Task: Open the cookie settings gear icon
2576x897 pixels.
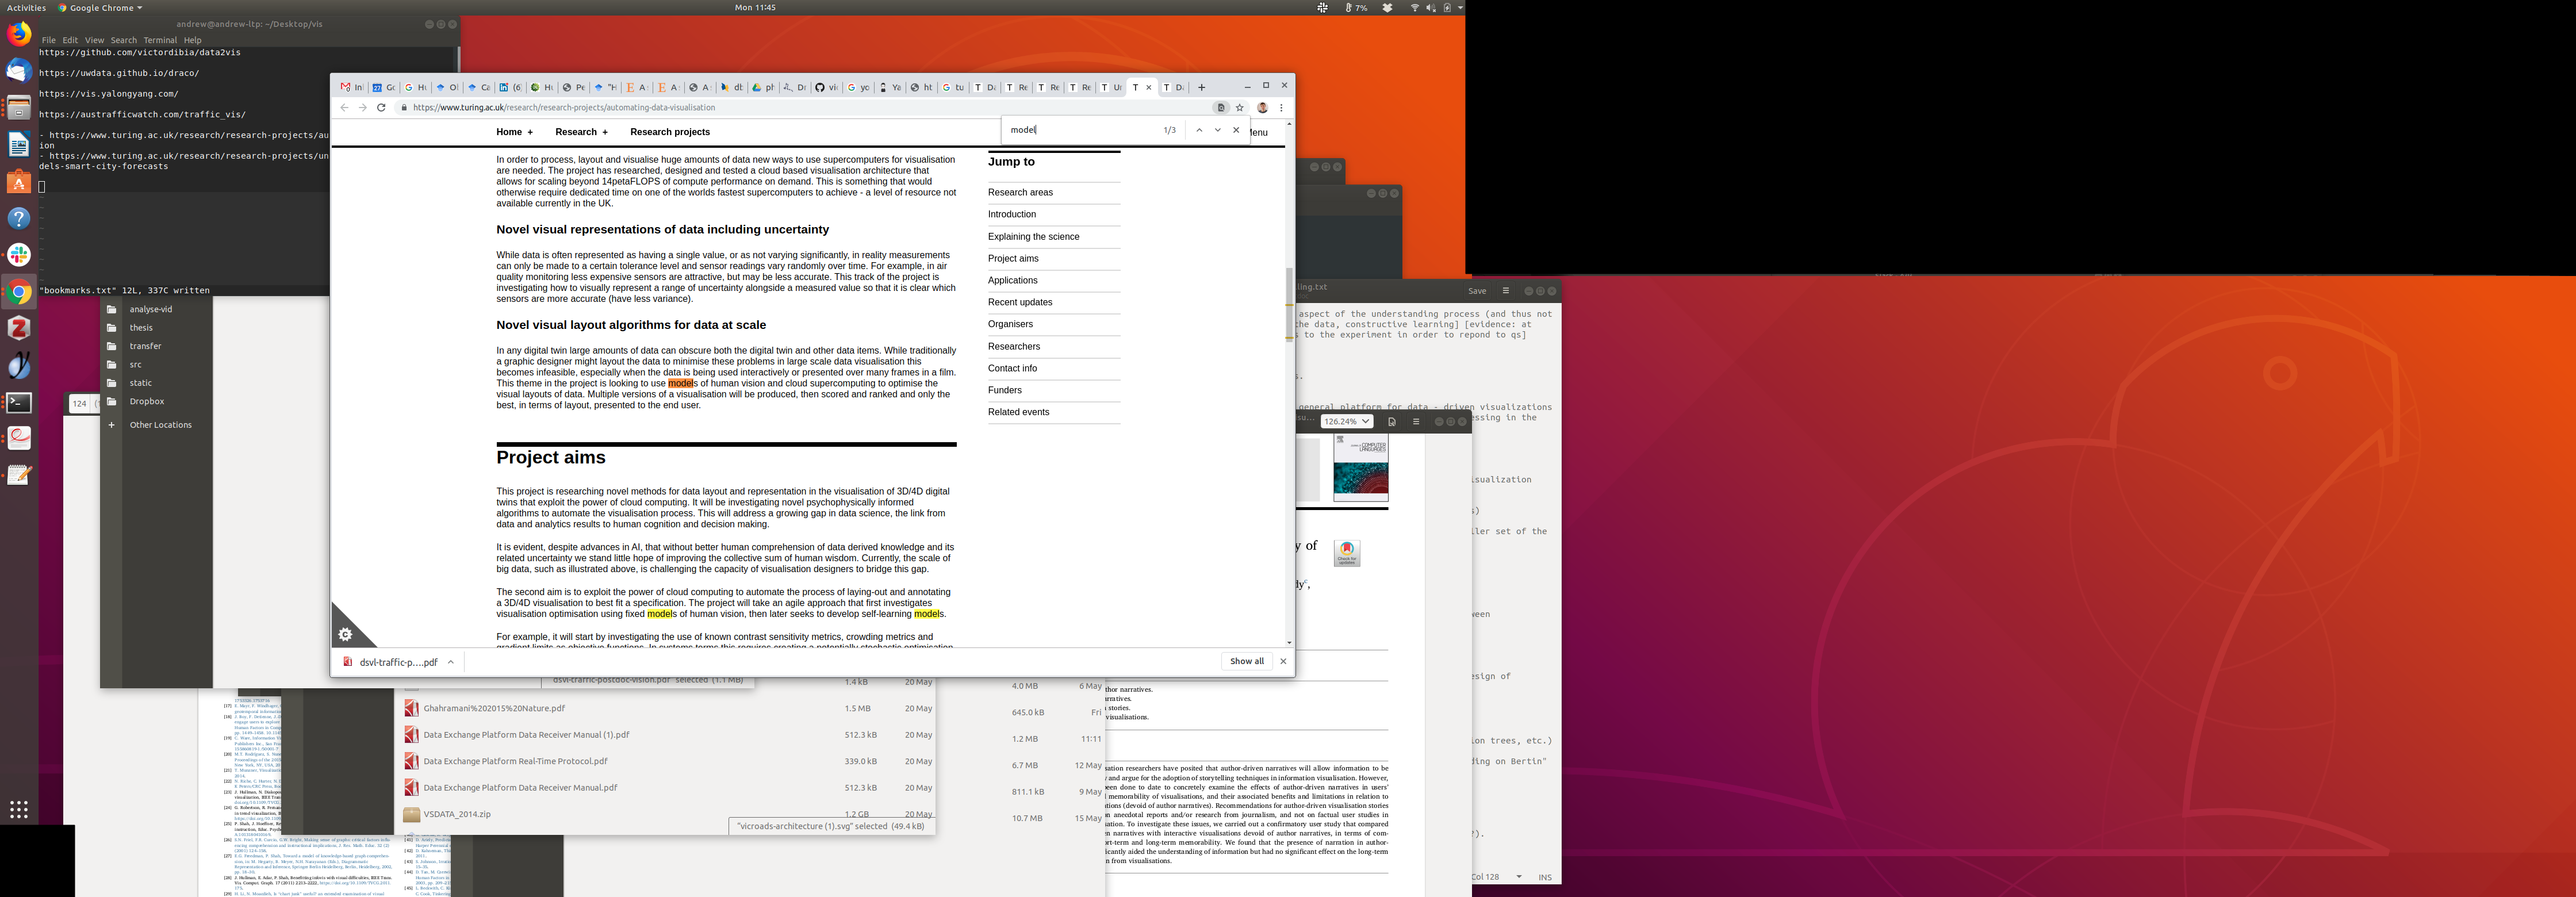Action: click(345, 634)
